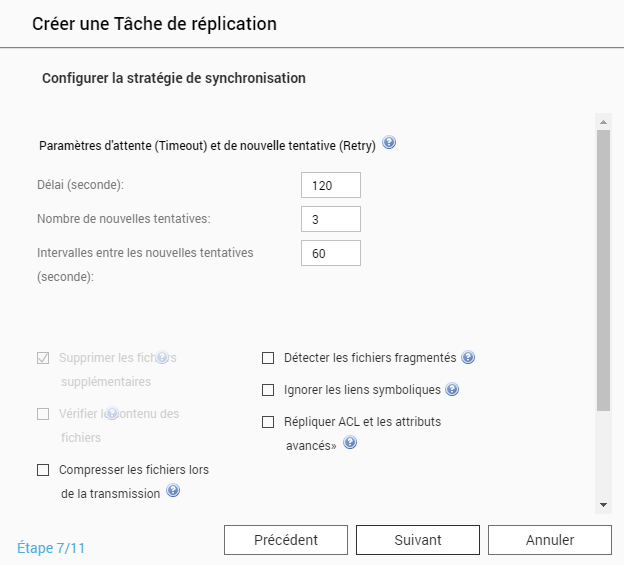The height and width of the screenshot is (565, 624).
Task: Enable Détecter les fichiers fragmentés checkbox
Action: [x=268, y=358]
